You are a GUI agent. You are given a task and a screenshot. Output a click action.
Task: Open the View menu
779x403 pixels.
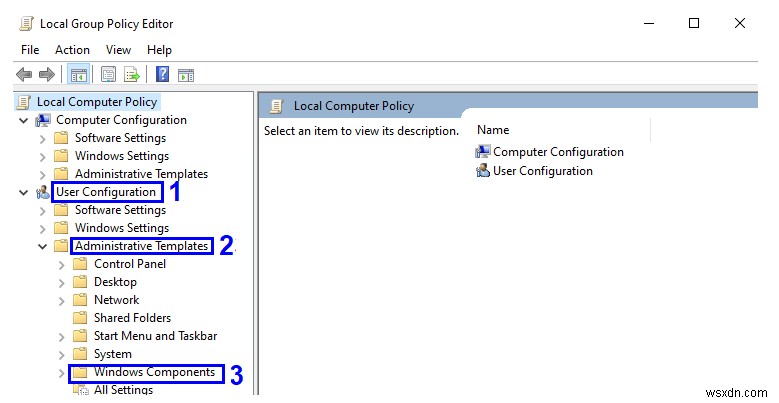pyautogui.click(x=118, y=50)
